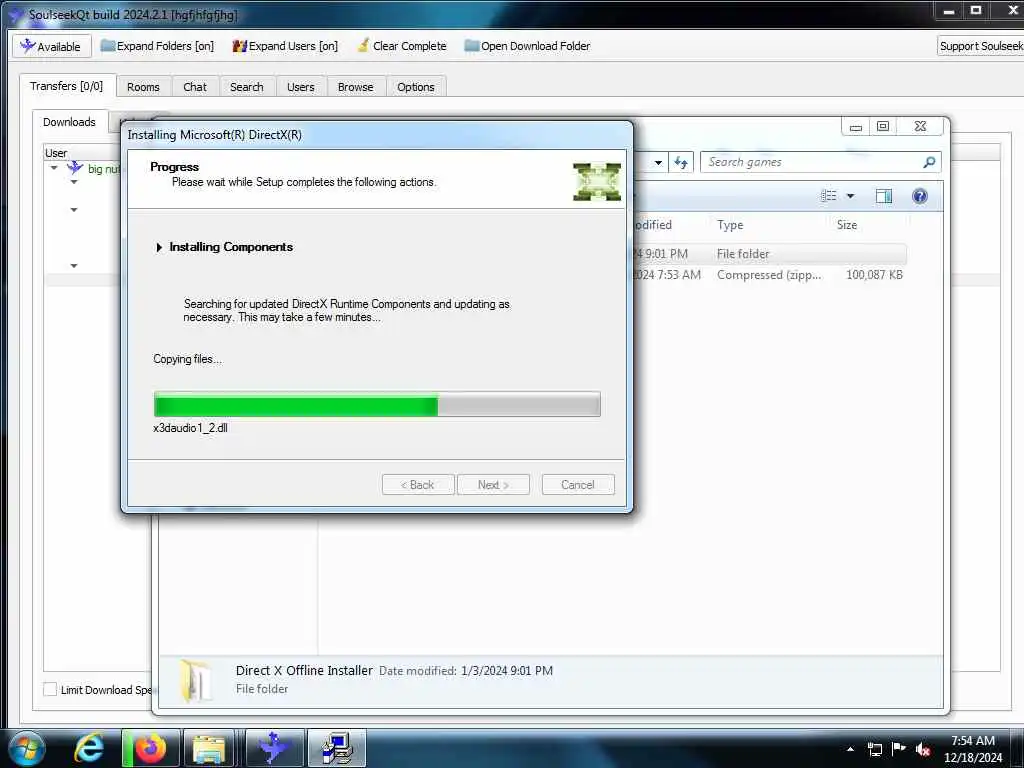This screenshot has height=768, width=1024.
Task: Click the 100,087 KB size cell
Action: (874, 275)
